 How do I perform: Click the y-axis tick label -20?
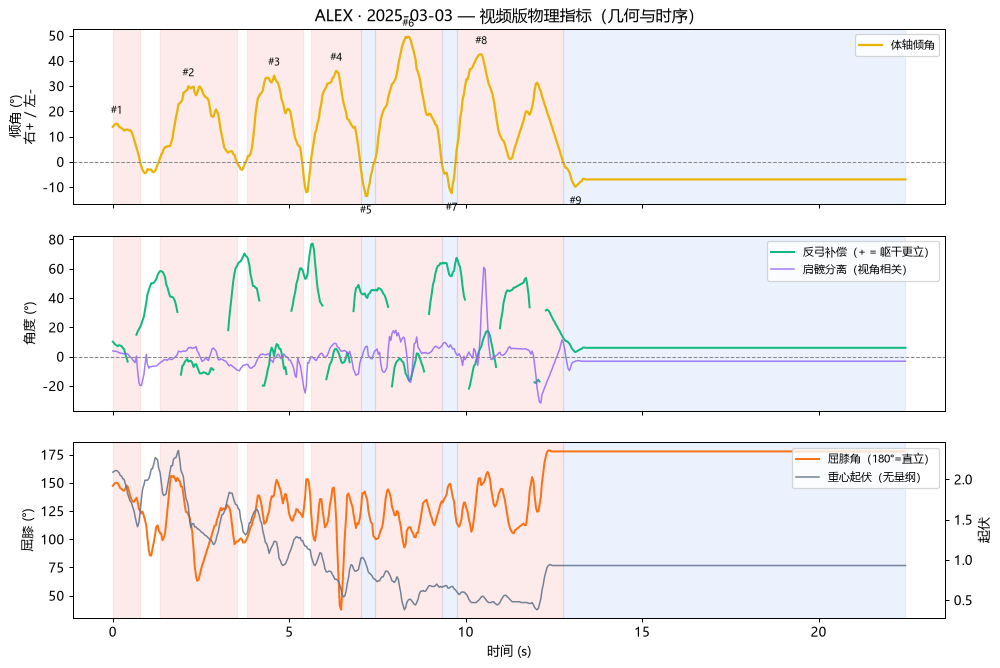pos(54,386)
